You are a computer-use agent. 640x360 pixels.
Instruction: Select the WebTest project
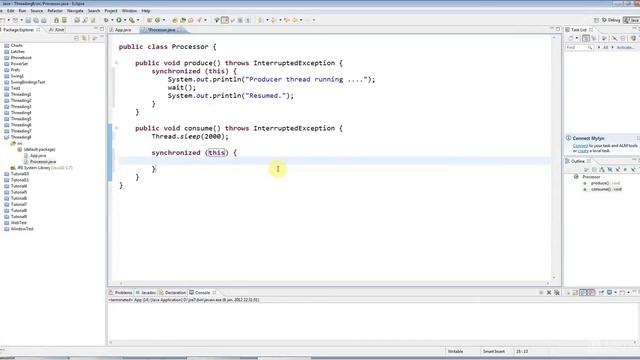tap(18, 223)
